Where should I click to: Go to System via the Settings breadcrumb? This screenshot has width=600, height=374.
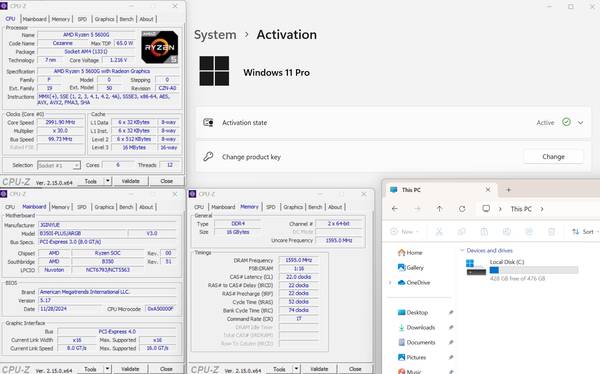click(215, 34)
